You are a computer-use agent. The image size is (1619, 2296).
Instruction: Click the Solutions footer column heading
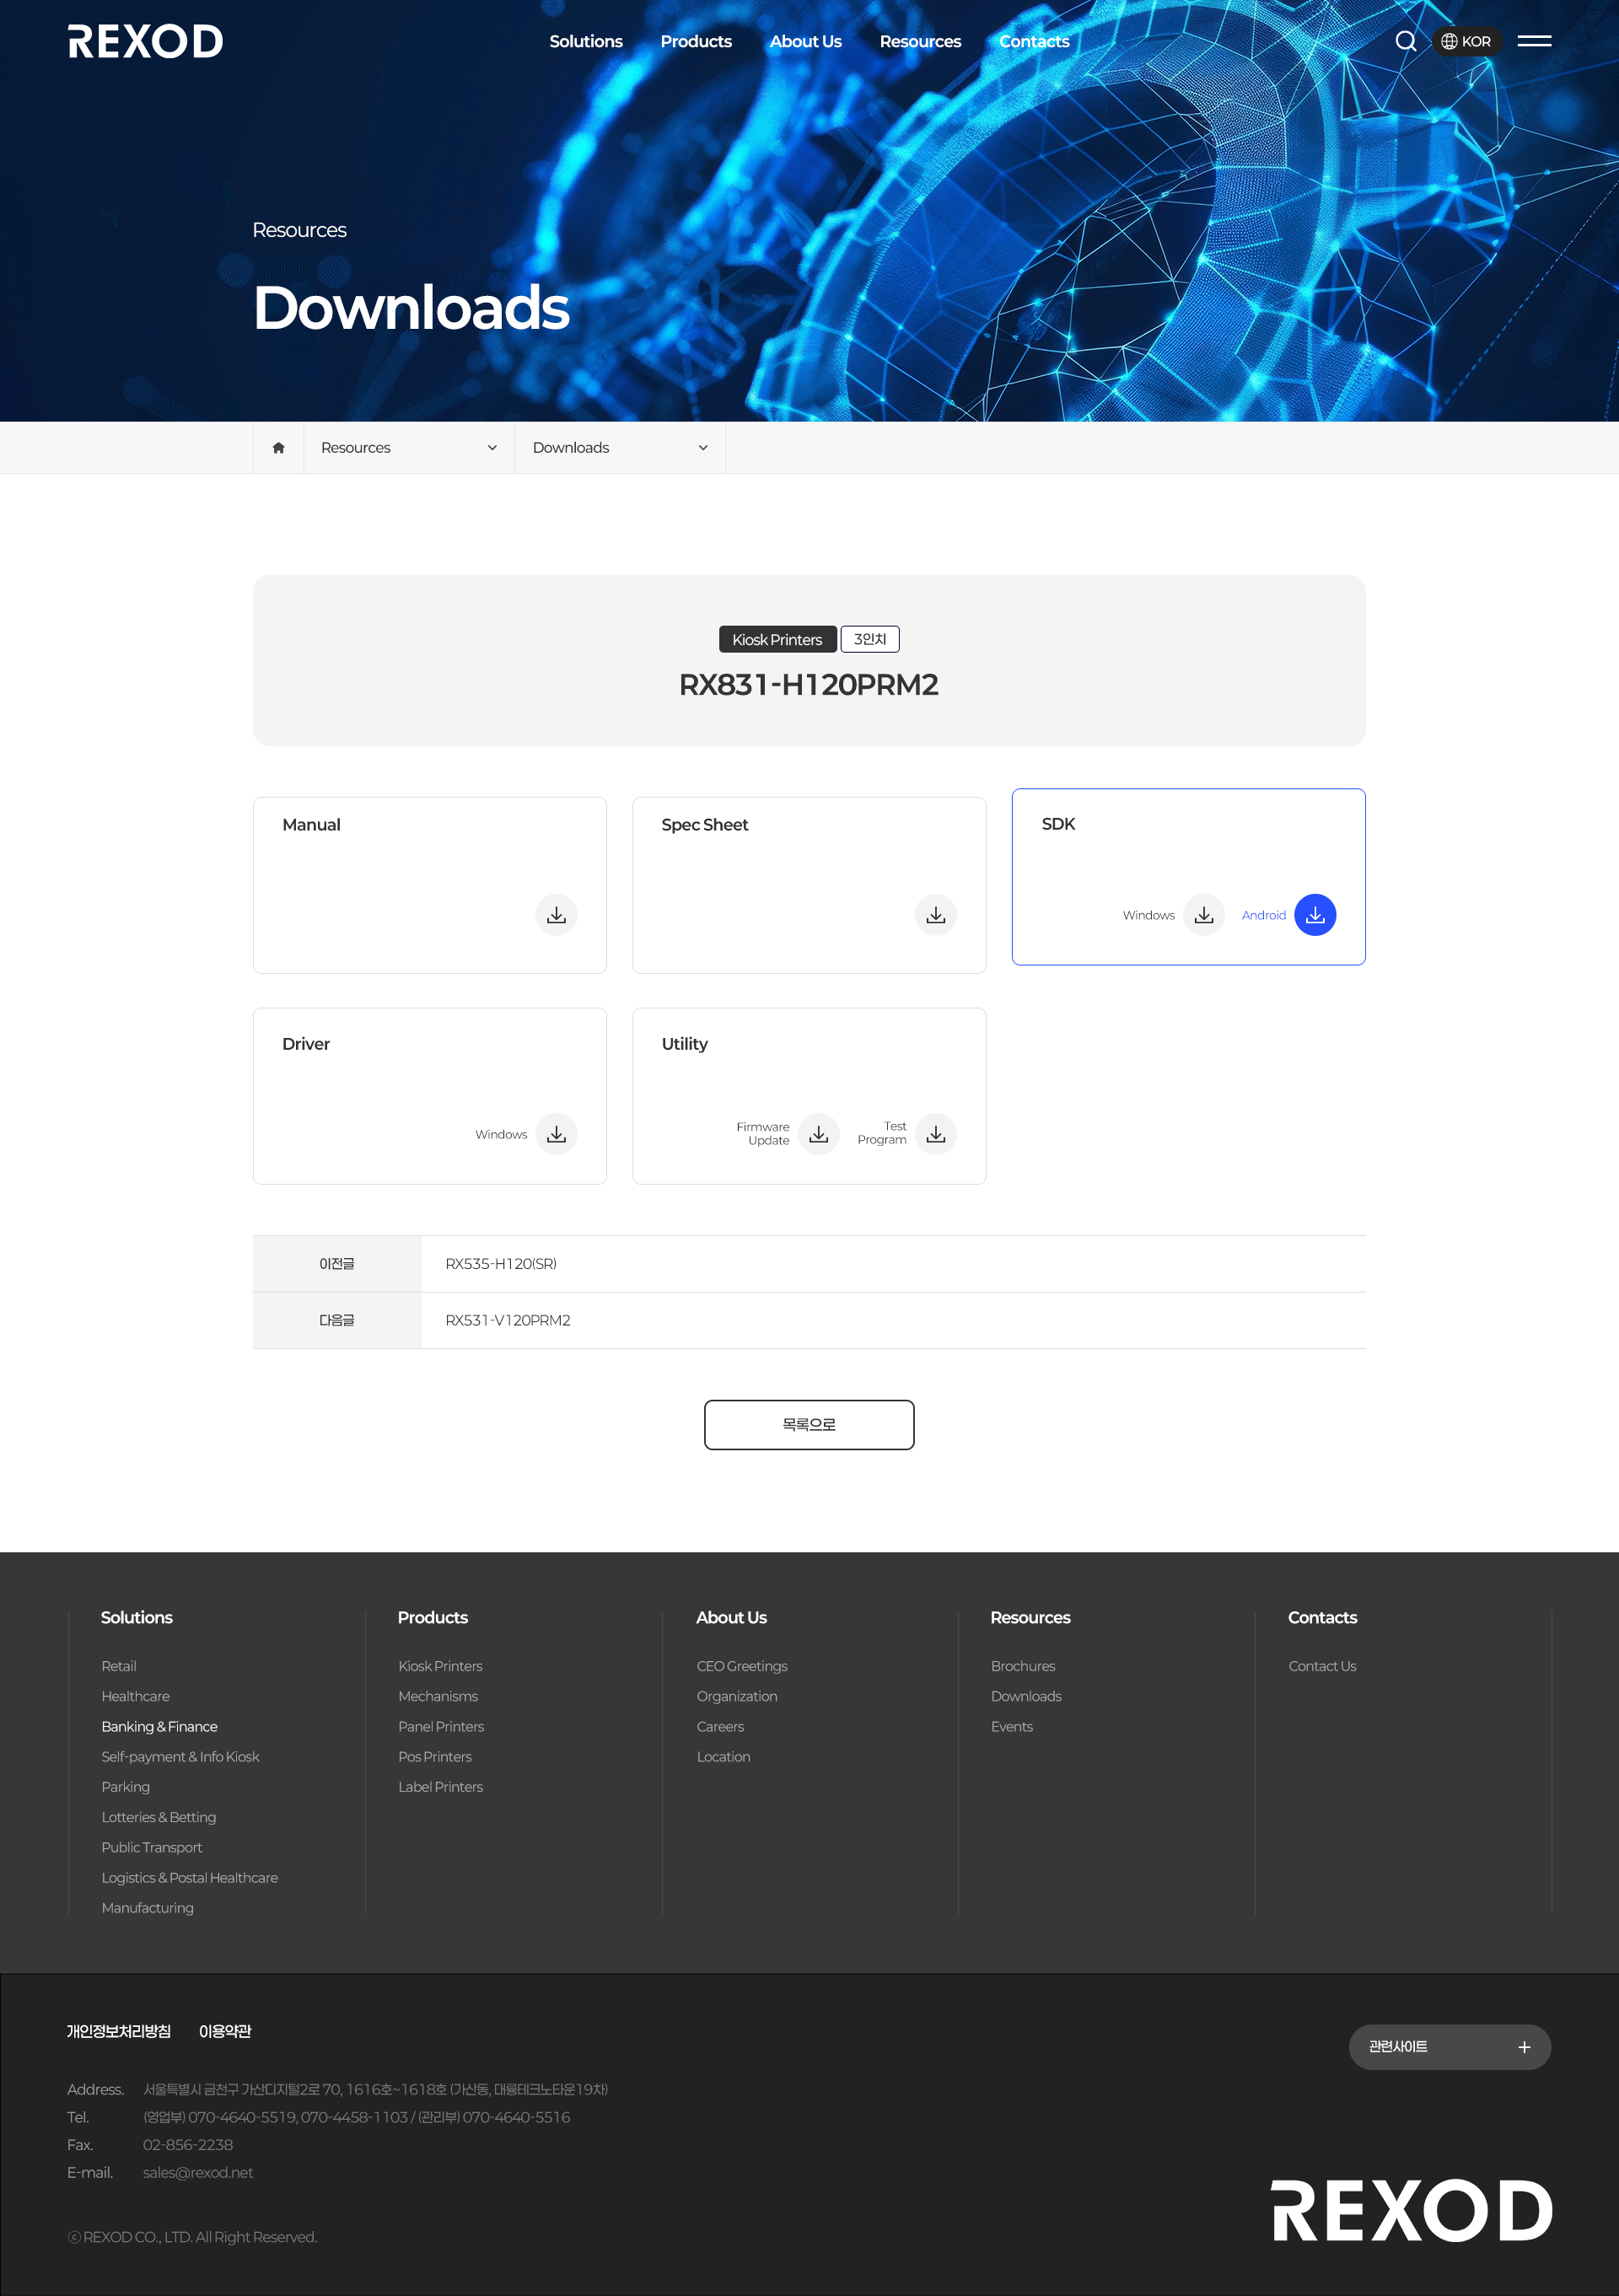[137, 1617]
